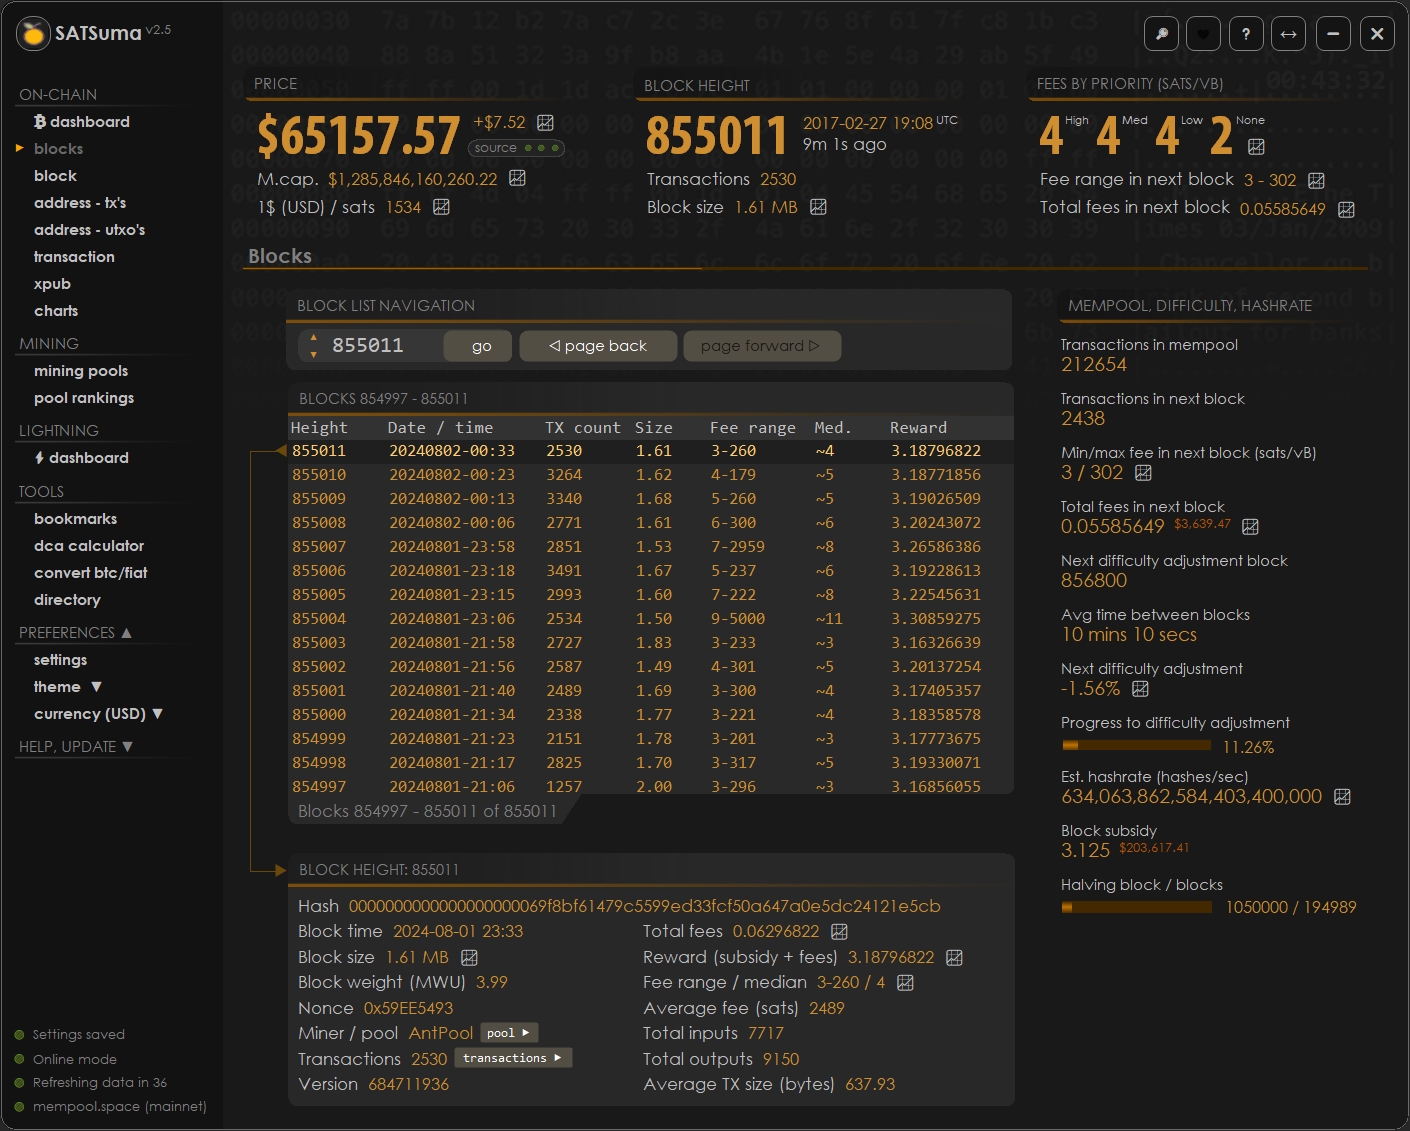Click the progress to difficulty adjustment bar
The image size is (1410, 1131).
(1136, 746)
